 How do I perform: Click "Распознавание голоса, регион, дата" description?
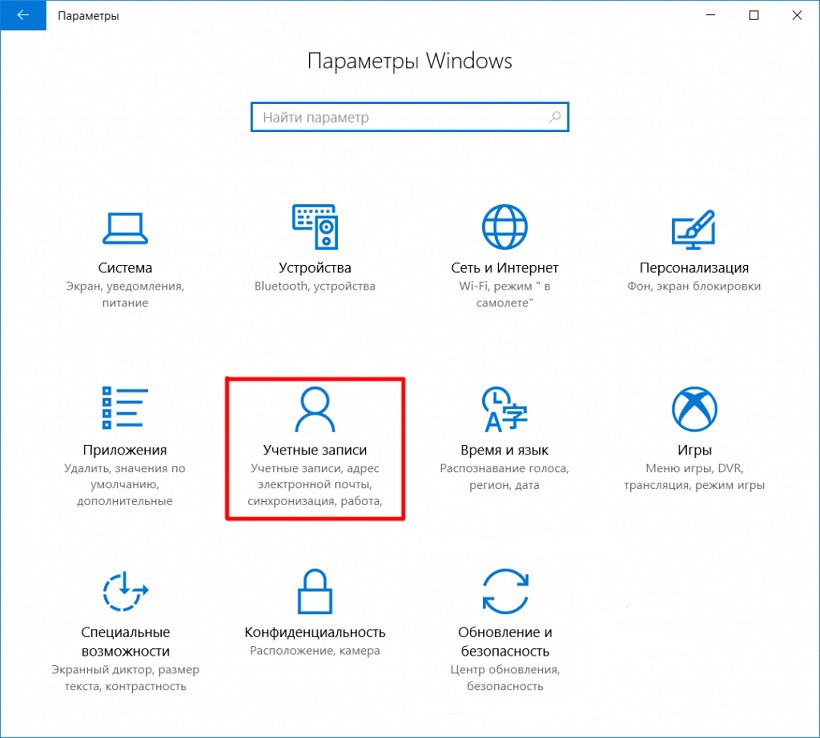pyautogui.click(x=505, y=476)
